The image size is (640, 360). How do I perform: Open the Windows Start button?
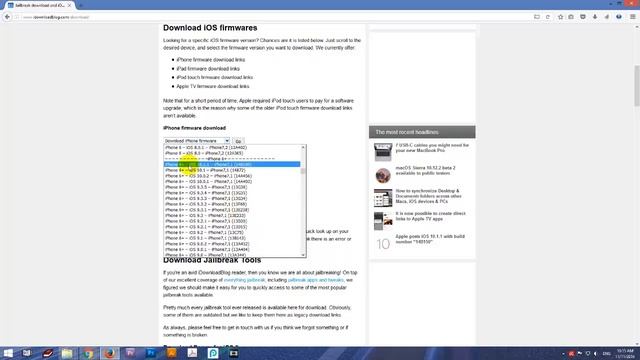(8, 353)
